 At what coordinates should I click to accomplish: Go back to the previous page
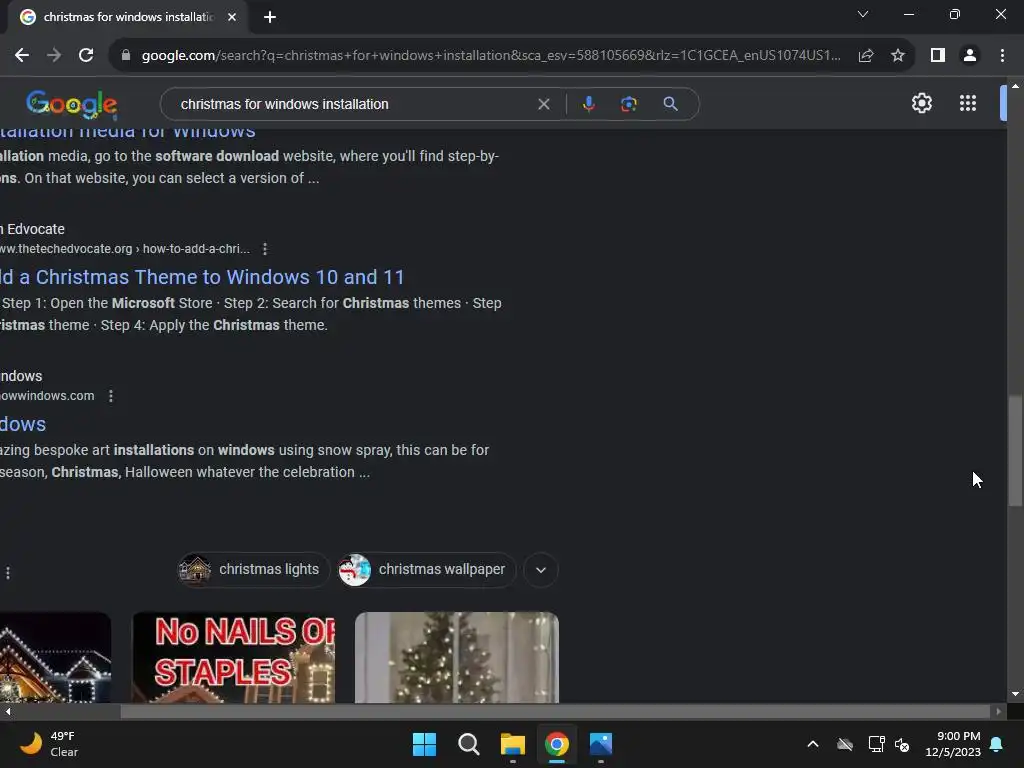pos(22,56)
